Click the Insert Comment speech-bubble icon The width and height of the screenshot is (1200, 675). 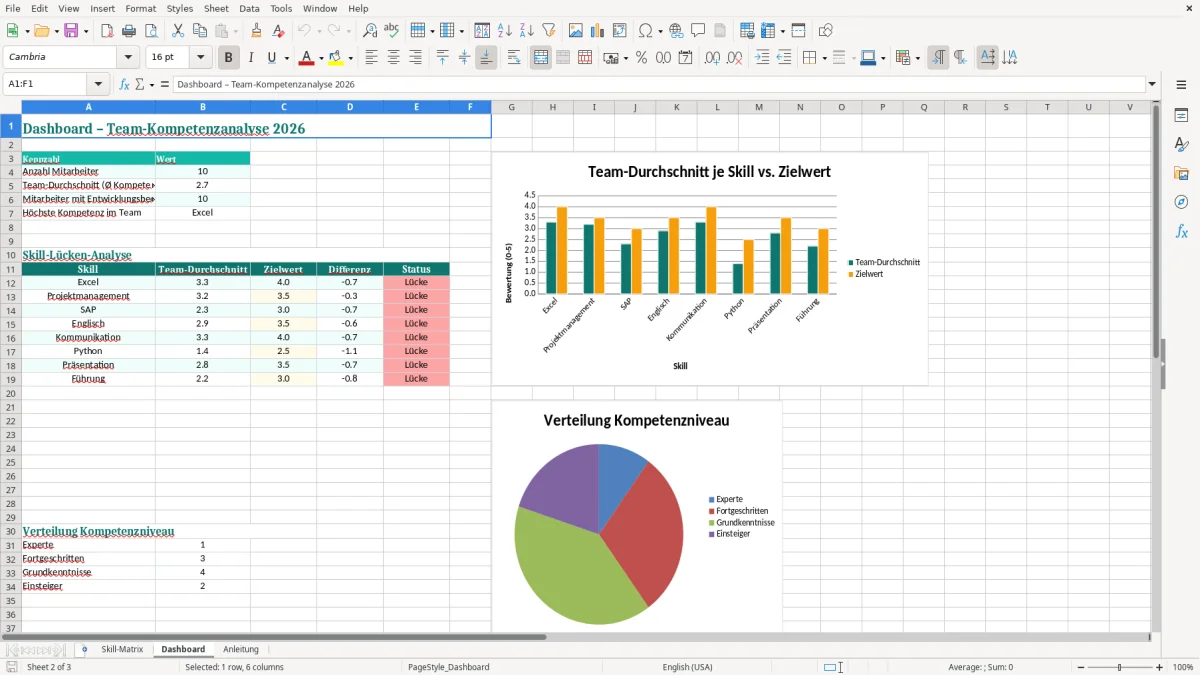698,31
